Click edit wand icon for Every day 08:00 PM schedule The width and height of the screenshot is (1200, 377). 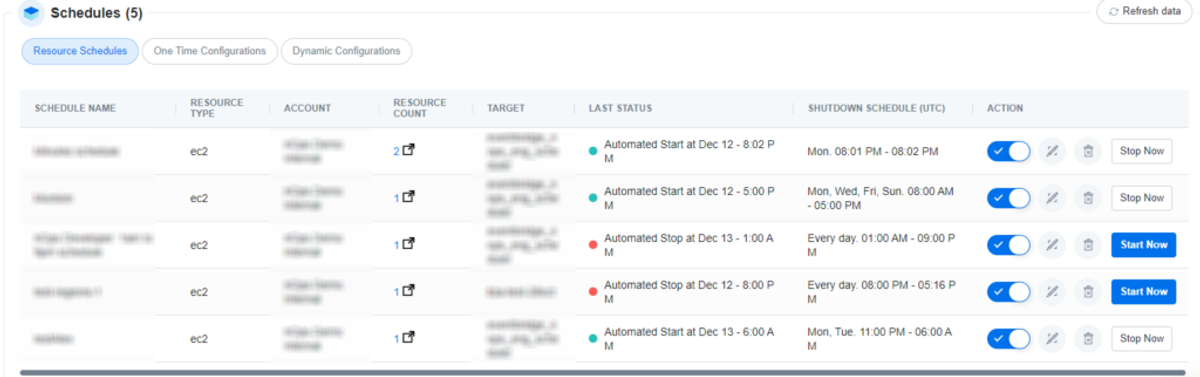pos(1052,292)
